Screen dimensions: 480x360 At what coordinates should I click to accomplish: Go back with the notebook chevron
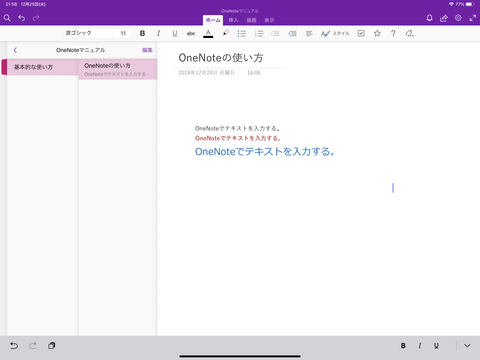pyautogui.click(x=15, y=50)
